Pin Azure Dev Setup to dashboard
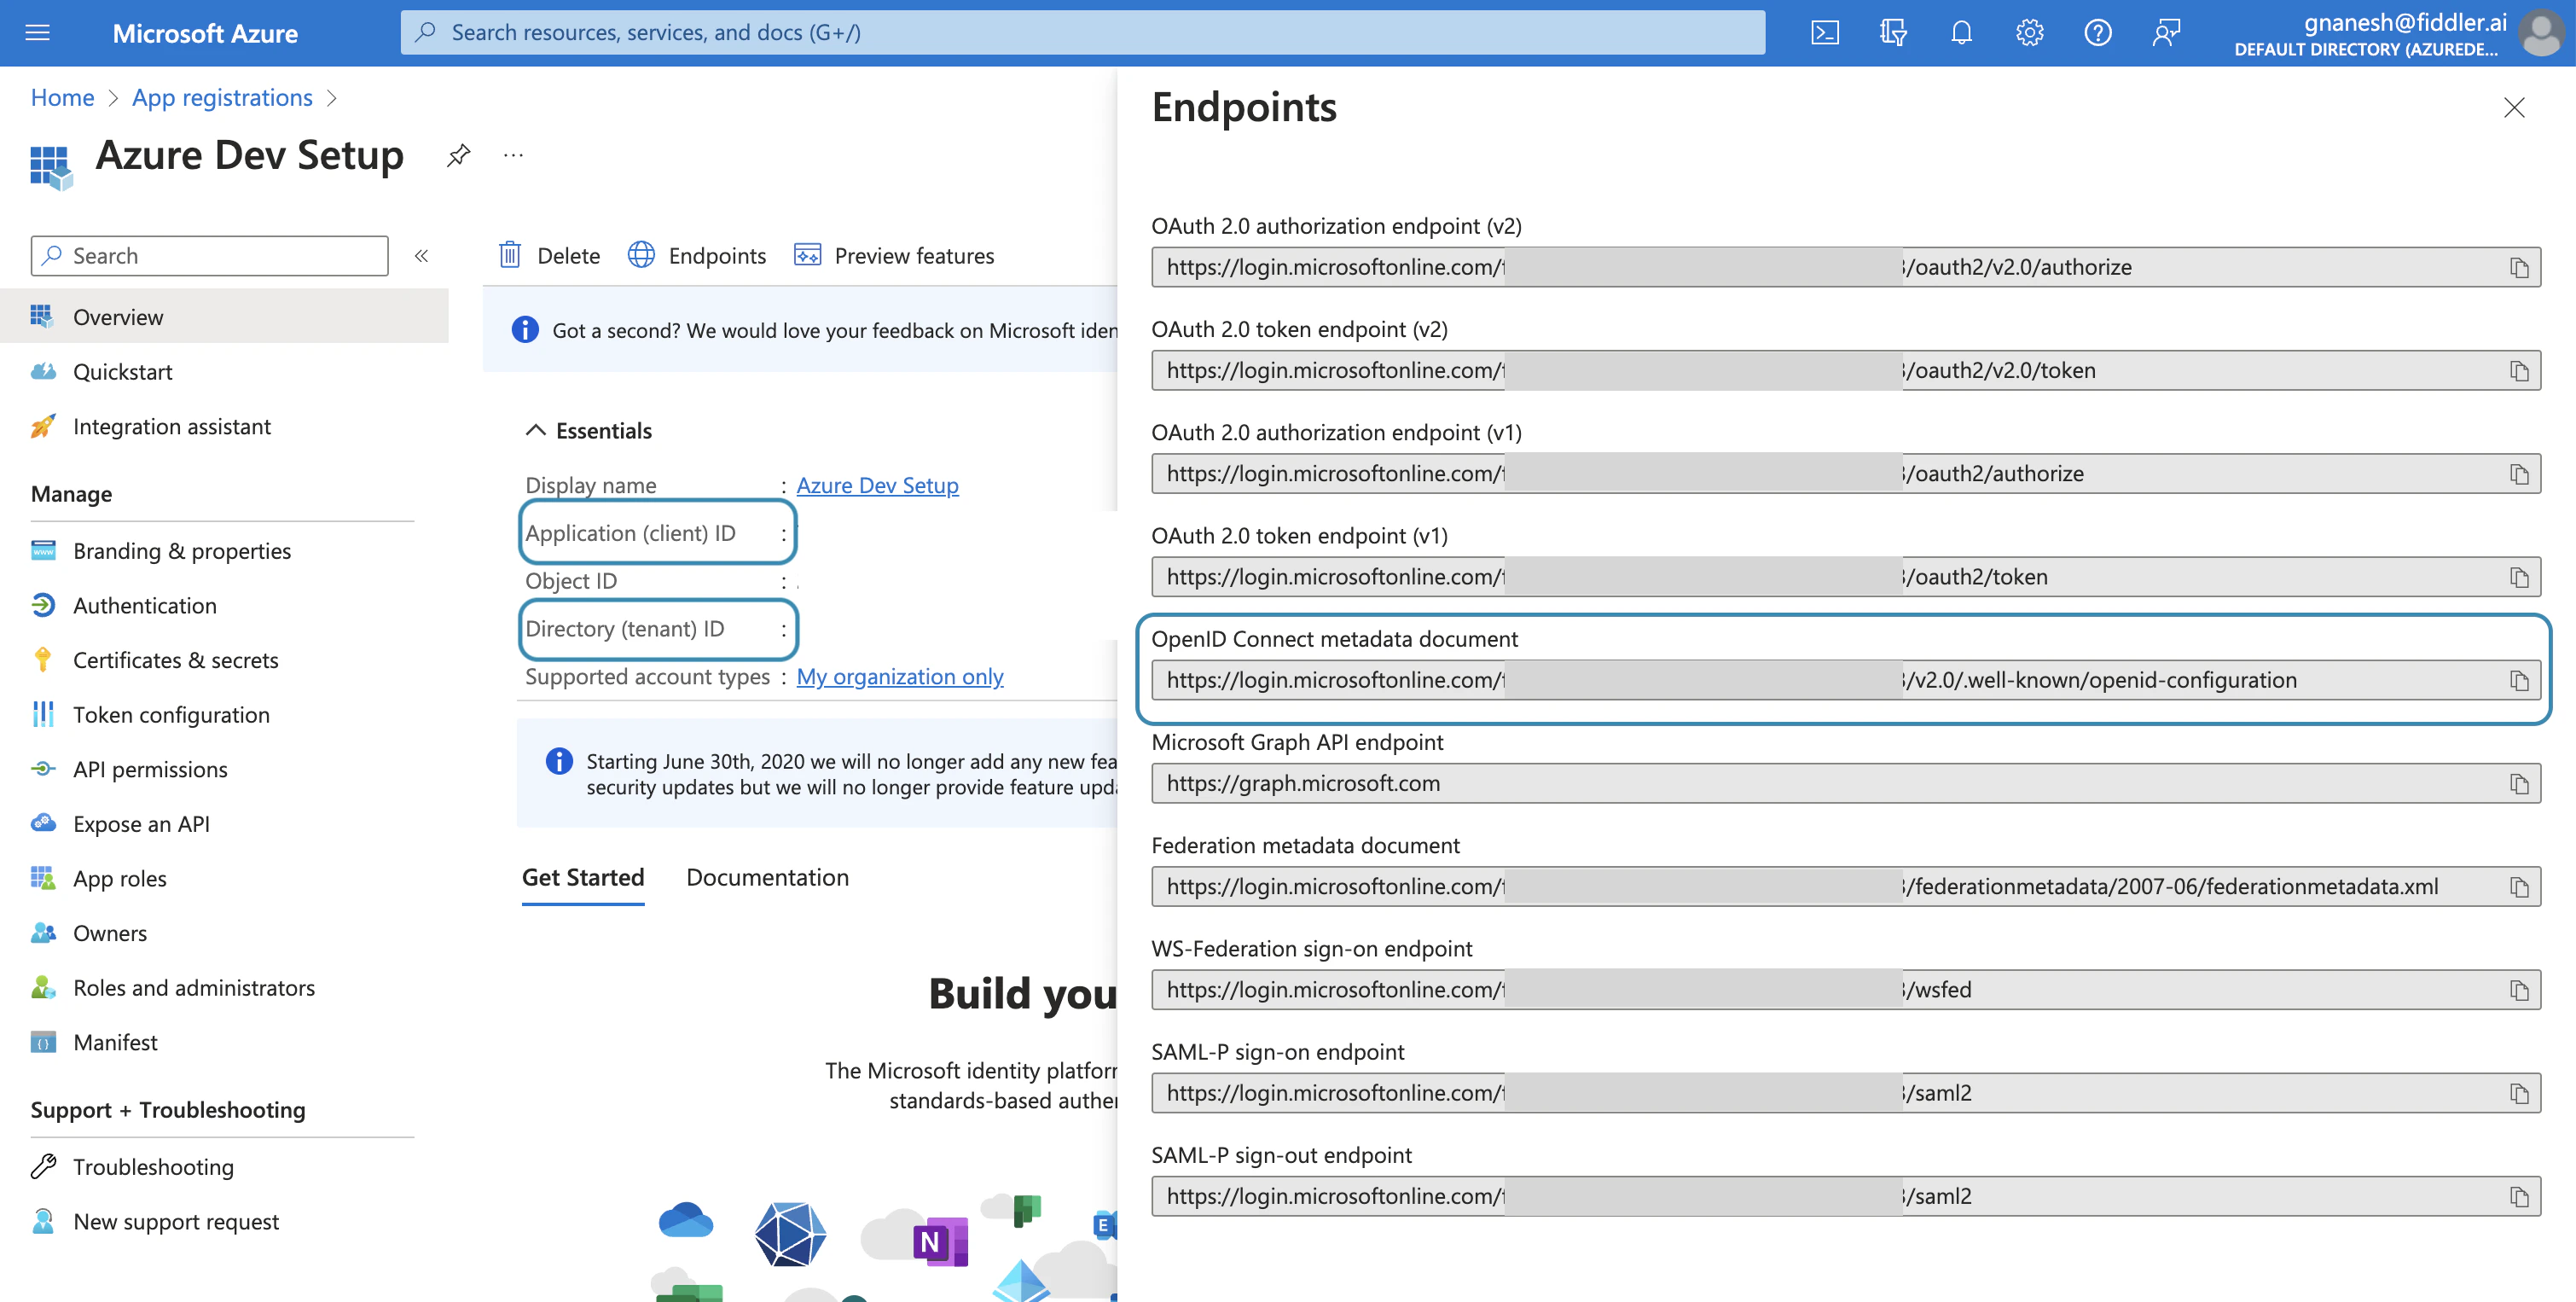The image size is (2576, 1302). click(x=458, y=155)
